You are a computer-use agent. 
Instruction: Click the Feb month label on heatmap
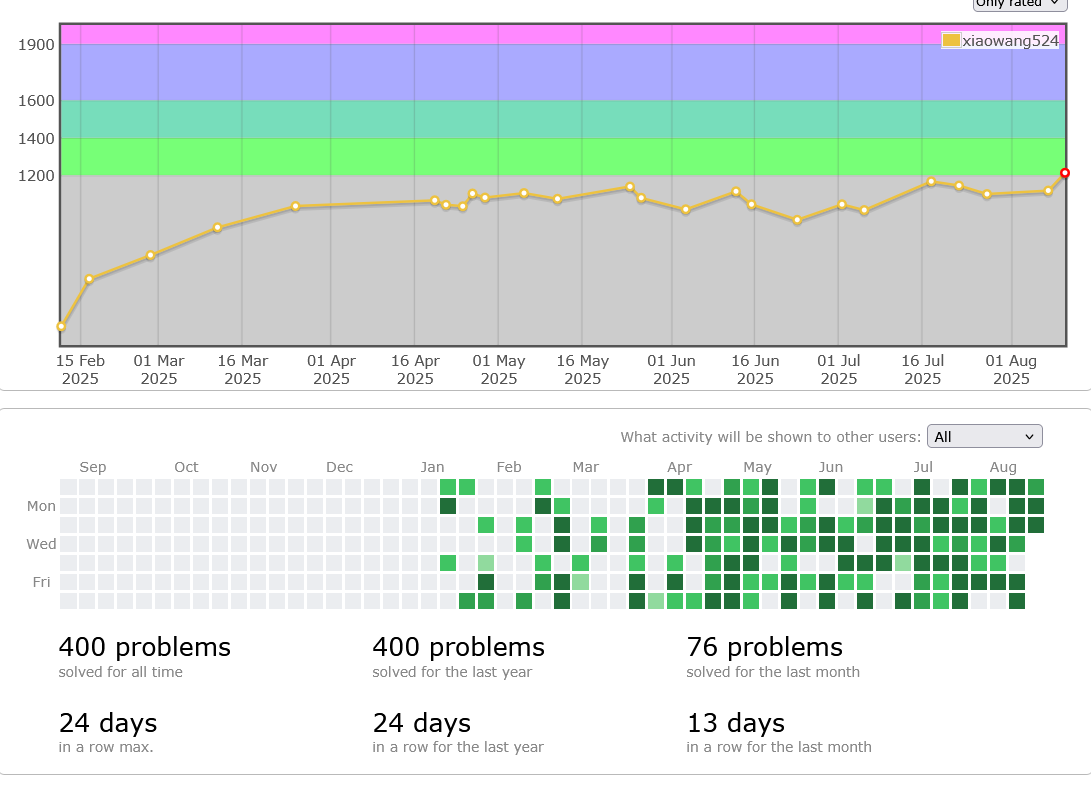(509, 467)
